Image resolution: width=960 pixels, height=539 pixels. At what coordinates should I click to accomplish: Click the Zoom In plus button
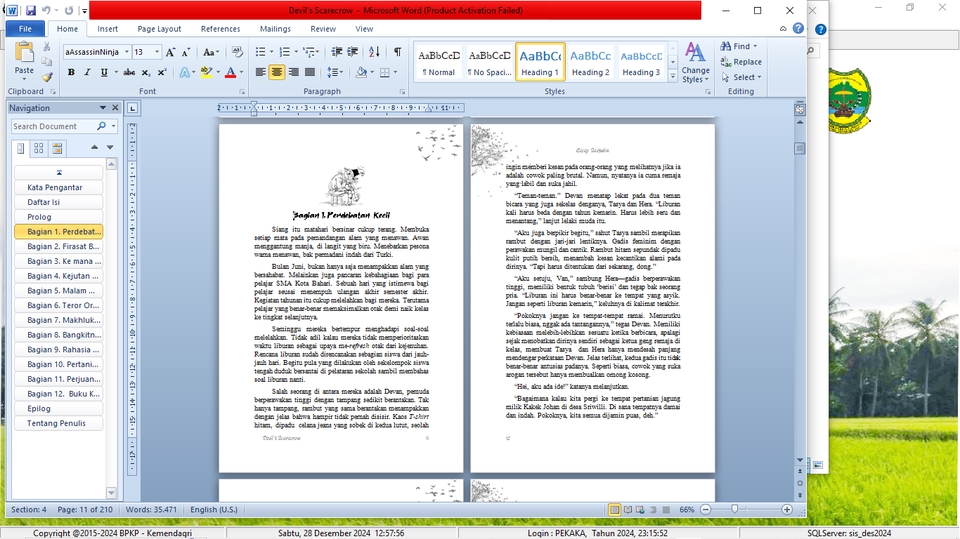pyautogui.click(x=787, y=510)
